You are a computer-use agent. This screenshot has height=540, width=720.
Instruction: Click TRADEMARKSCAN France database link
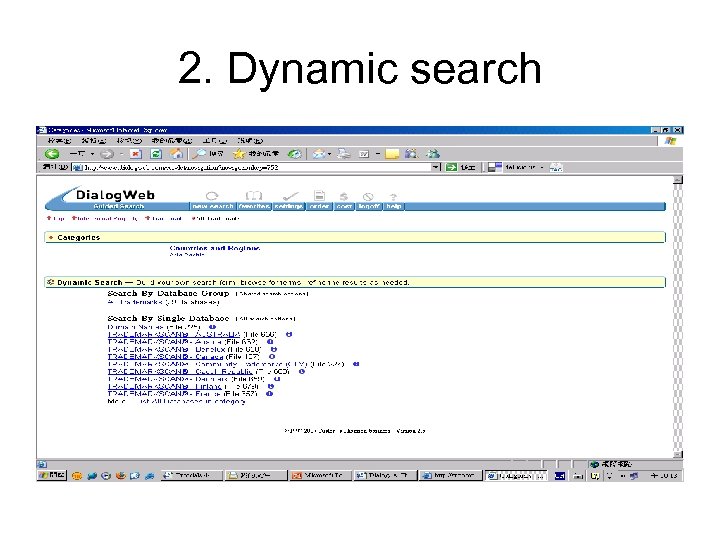click(x=164, y=394)
